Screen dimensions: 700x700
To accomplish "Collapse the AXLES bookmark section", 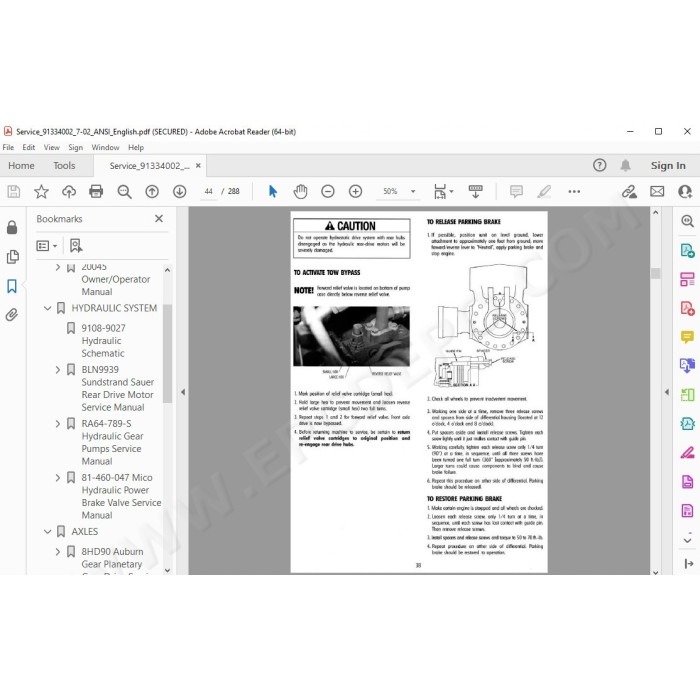I will (47, 532).
